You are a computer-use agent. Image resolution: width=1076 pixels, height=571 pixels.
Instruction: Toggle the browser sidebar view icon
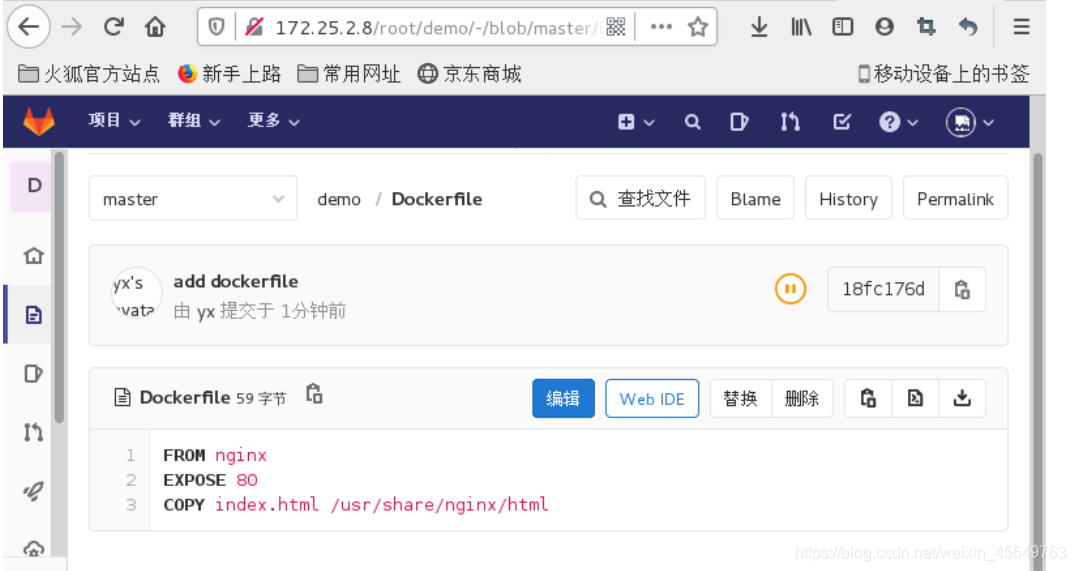click(x=842, y=27)
